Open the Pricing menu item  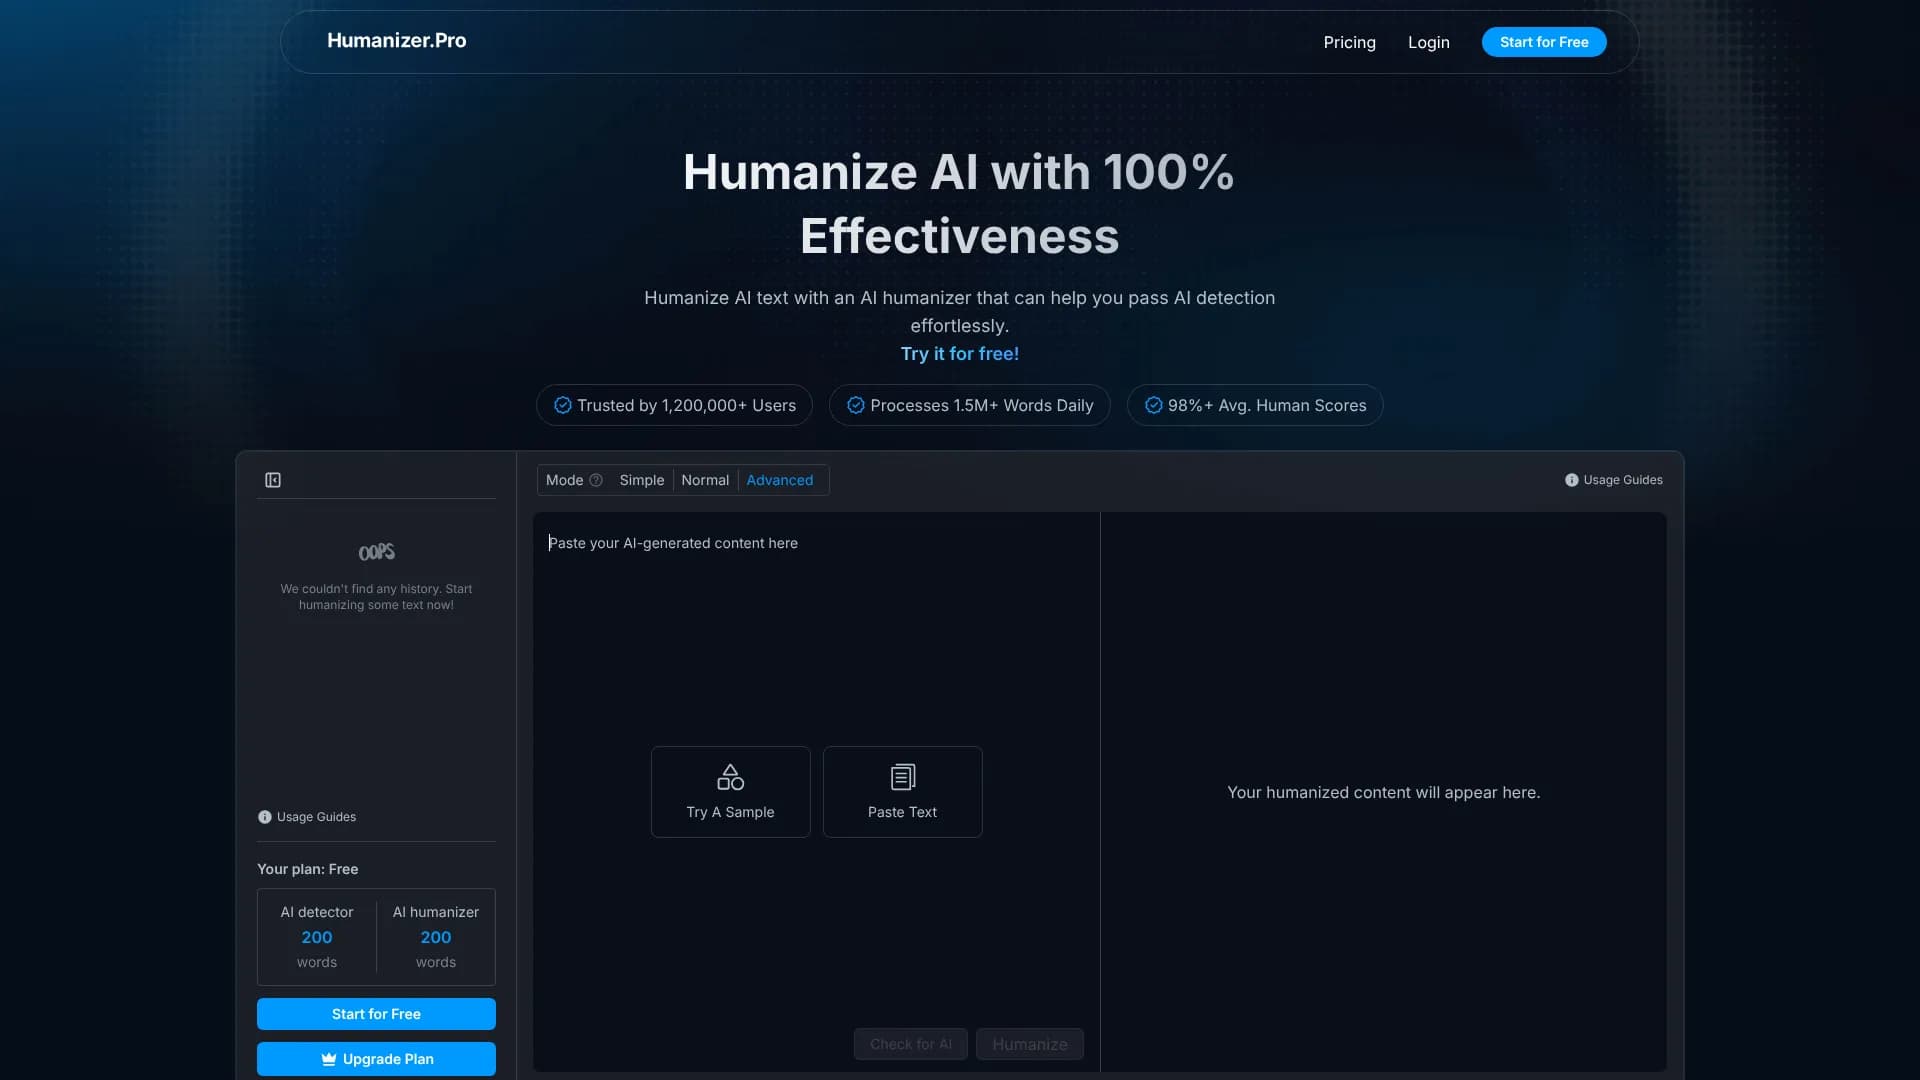(x=1349, y=42)
